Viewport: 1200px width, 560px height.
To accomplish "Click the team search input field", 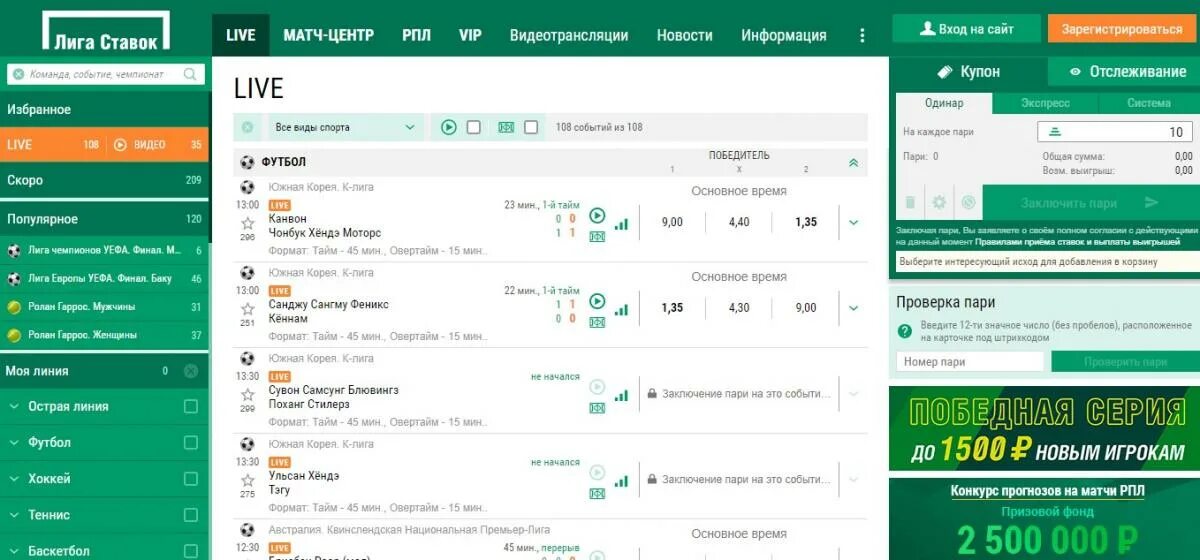I will tap(105, 74).
